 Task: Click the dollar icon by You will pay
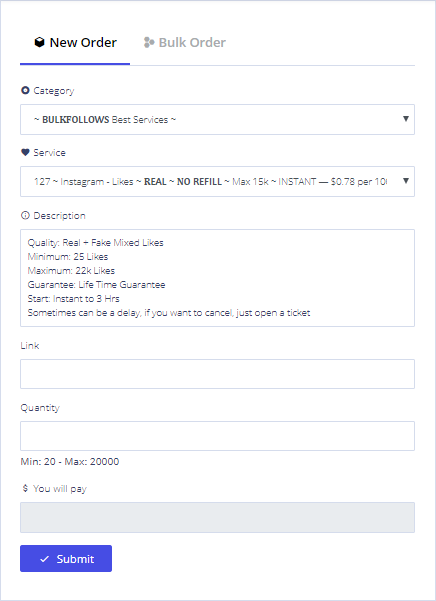[x=25, y=488]
